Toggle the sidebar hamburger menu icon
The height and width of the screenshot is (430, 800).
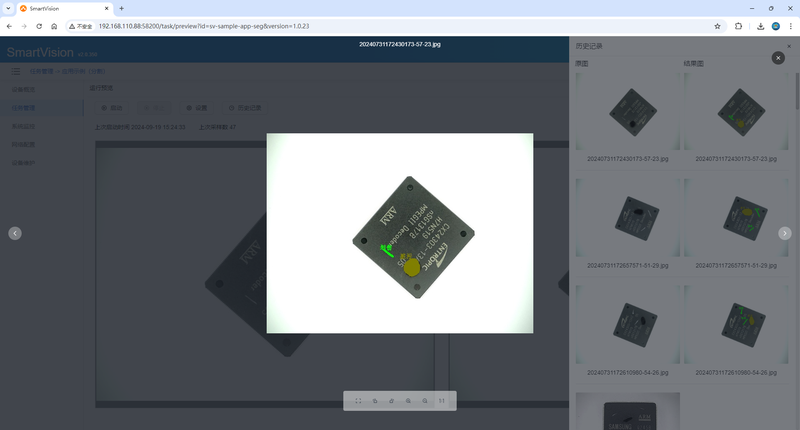(x=16, y=71)
